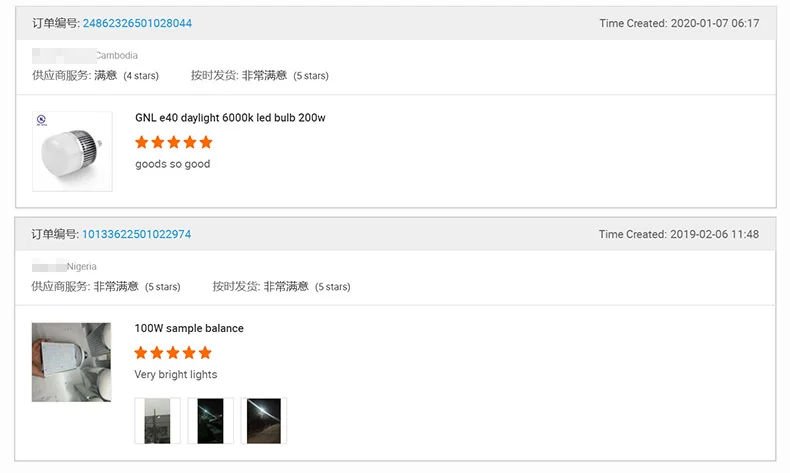790x473 pixels.
Task: Open order number 24862326501028044 link
Action: [x=137, y=23]
